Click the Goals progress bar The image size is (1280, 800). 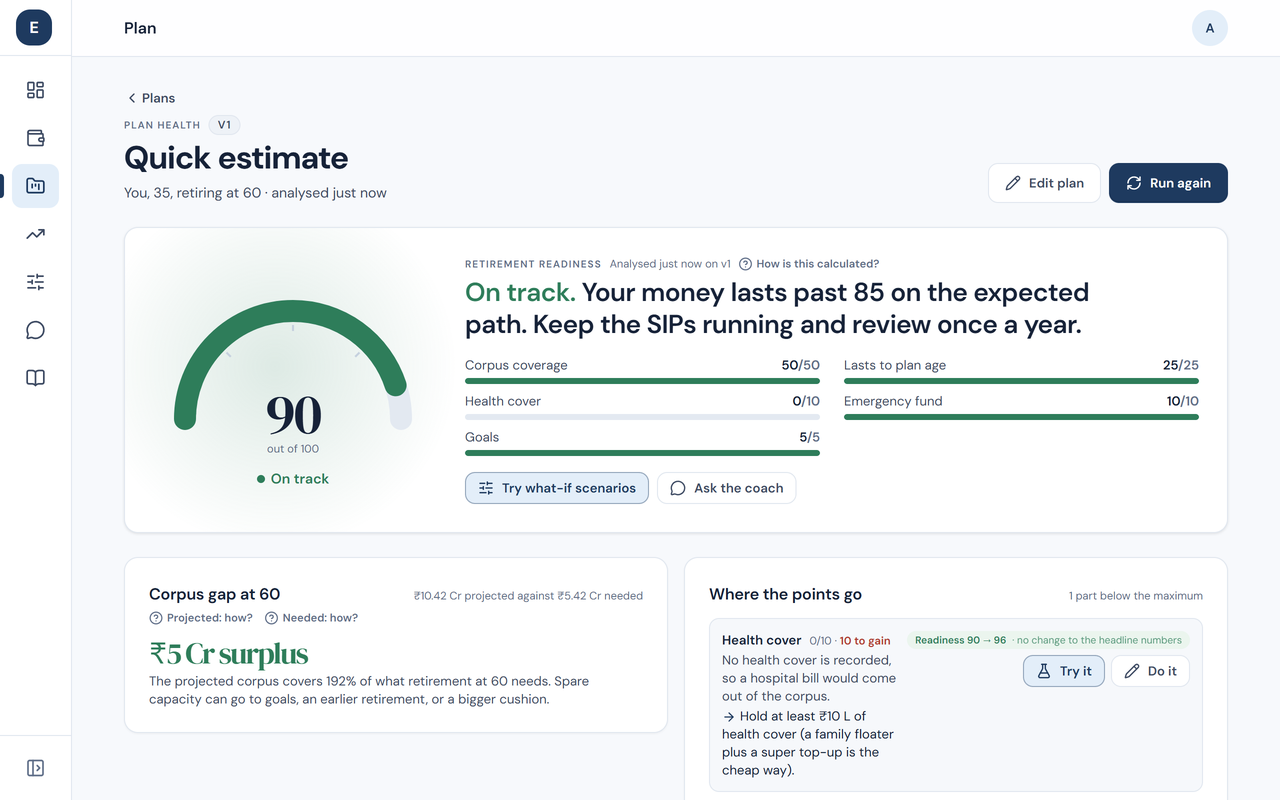(642, 453)
